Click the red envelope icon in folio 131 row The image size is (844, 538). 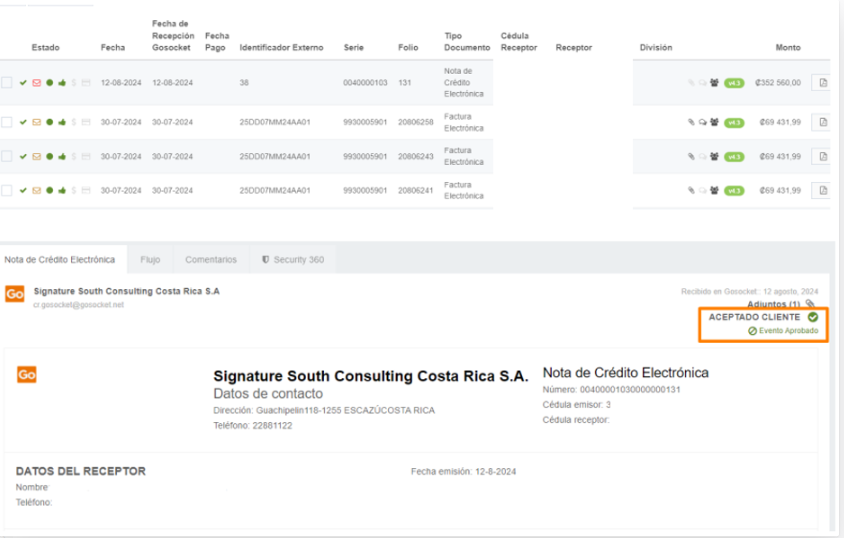(x=37, y=82)
